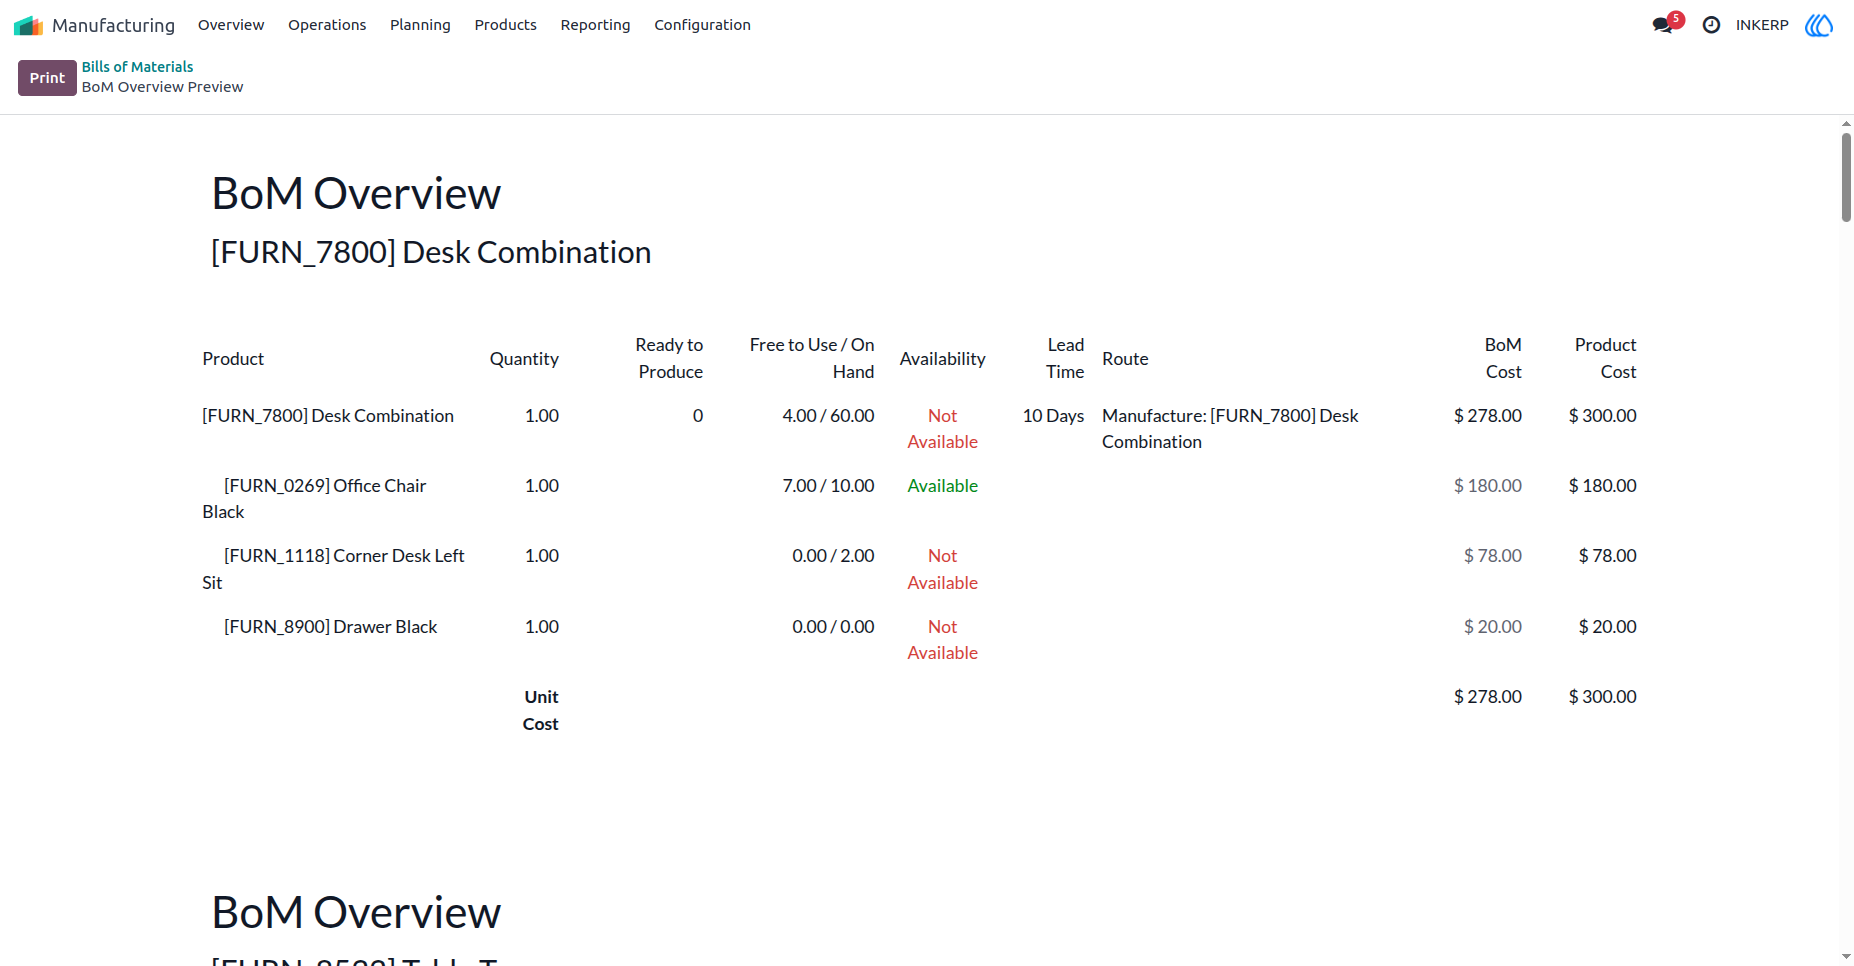Click the Ready to Produce column header

coord(669,358)
